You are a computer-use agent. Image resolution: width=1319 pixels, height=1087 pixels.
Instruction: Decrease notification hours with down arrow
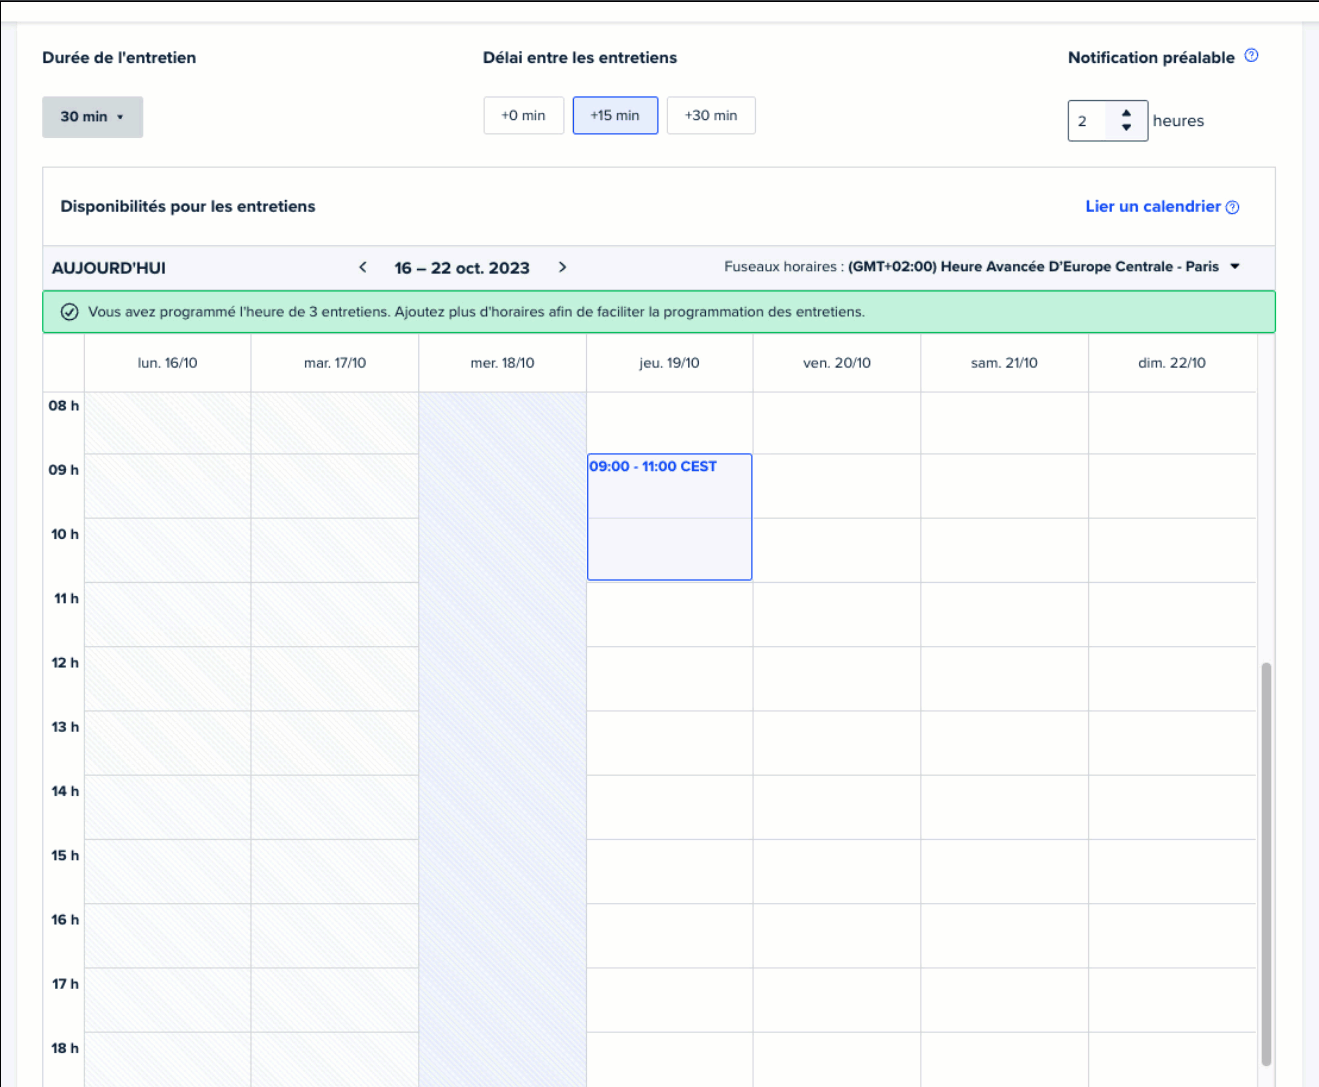1127,128
